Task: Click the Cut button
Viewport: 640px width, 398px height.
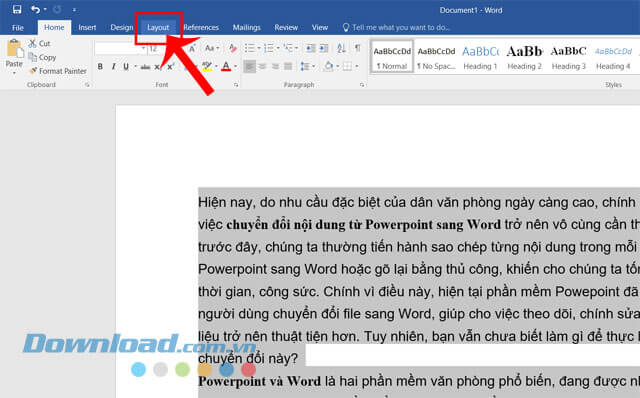Action: [x=40, y=43]
